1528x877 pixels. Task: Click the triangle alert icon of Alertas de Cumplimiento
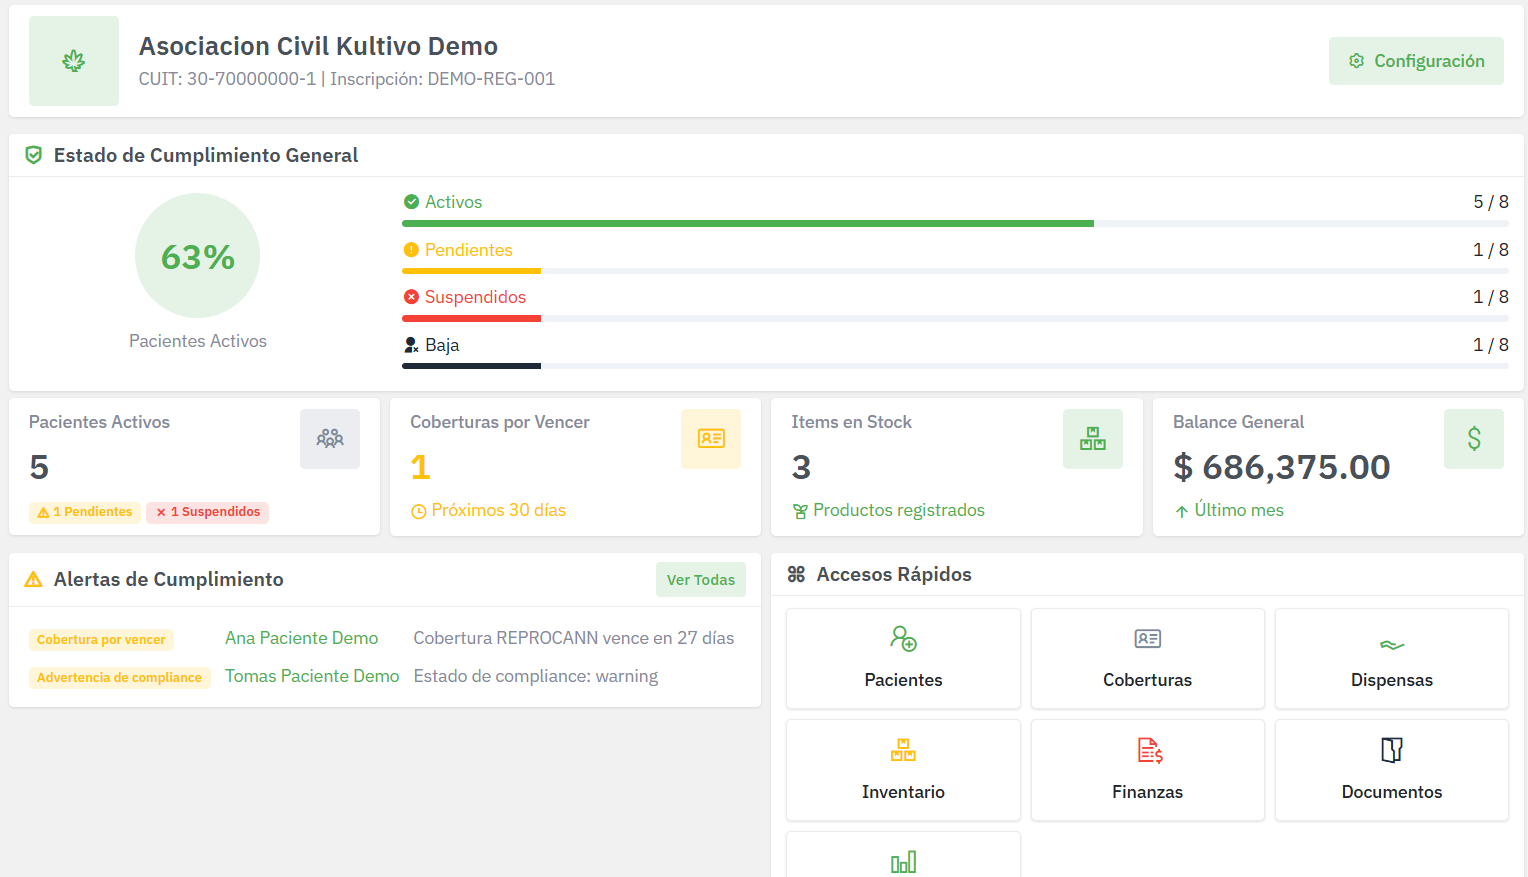(x=33, y=579)
